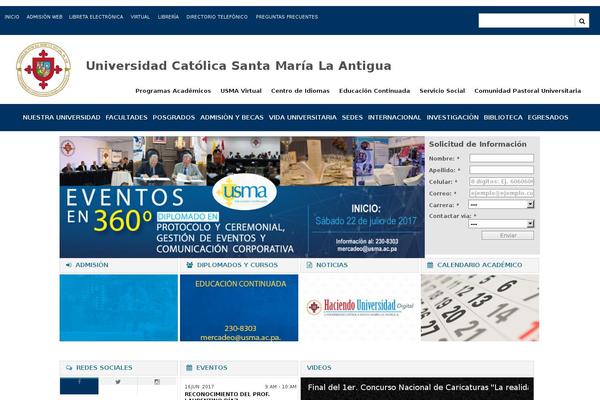Click the megaphone icon beside Admisión
The height and width of the screenshot is (400, 600).
click(69, 265)
